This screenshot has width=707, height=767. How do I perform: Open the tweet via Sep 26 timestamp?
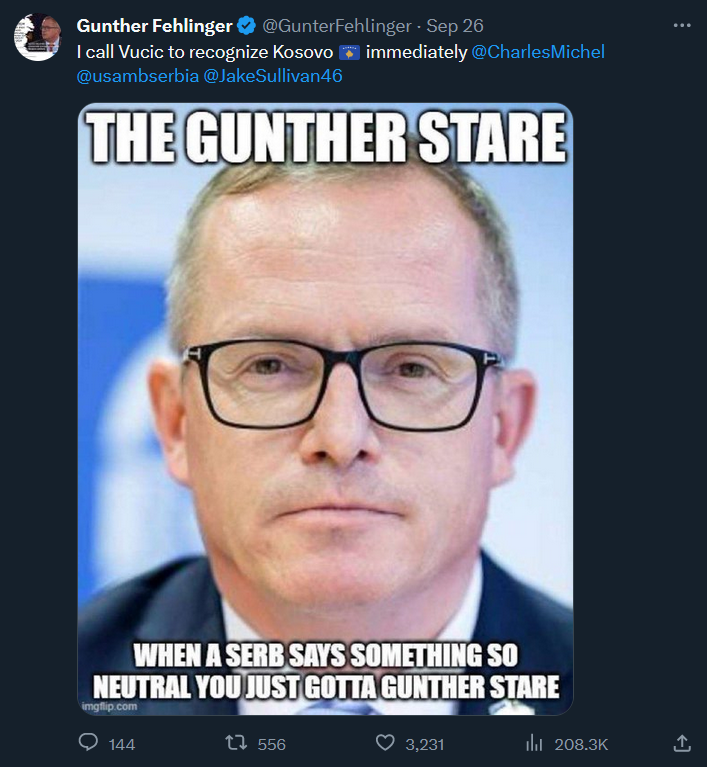[x=455, y=26]
